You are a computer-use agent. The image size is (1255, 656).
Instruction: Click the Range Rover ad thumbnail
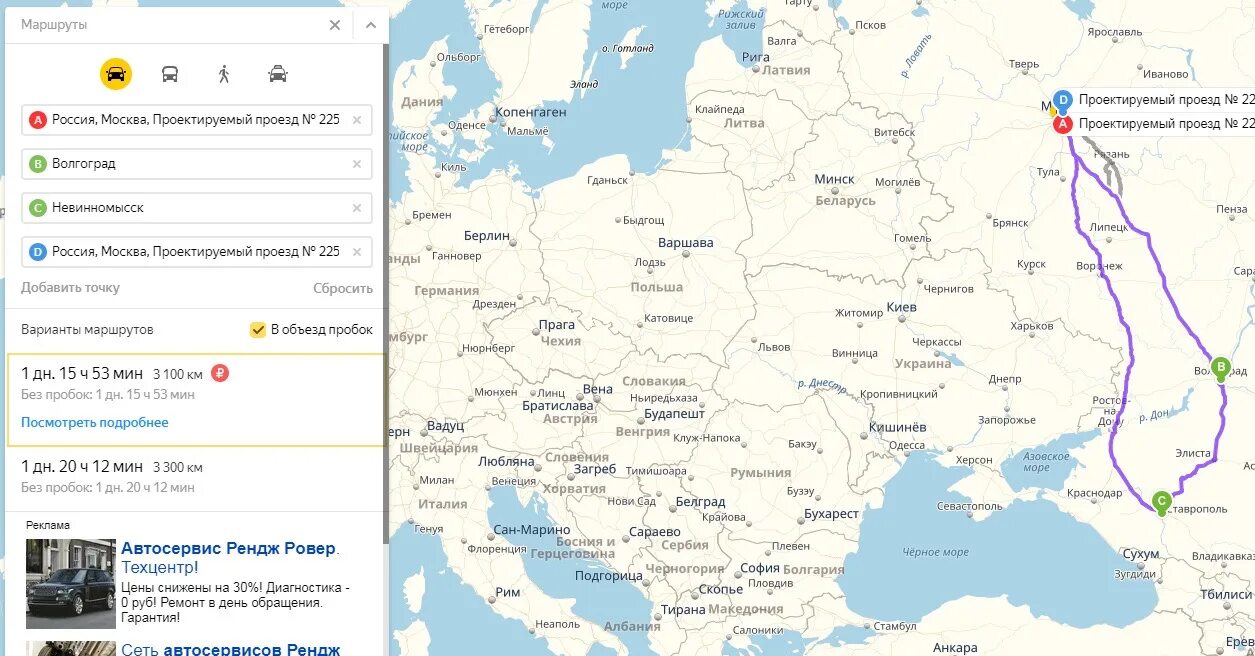coord(71,584)
